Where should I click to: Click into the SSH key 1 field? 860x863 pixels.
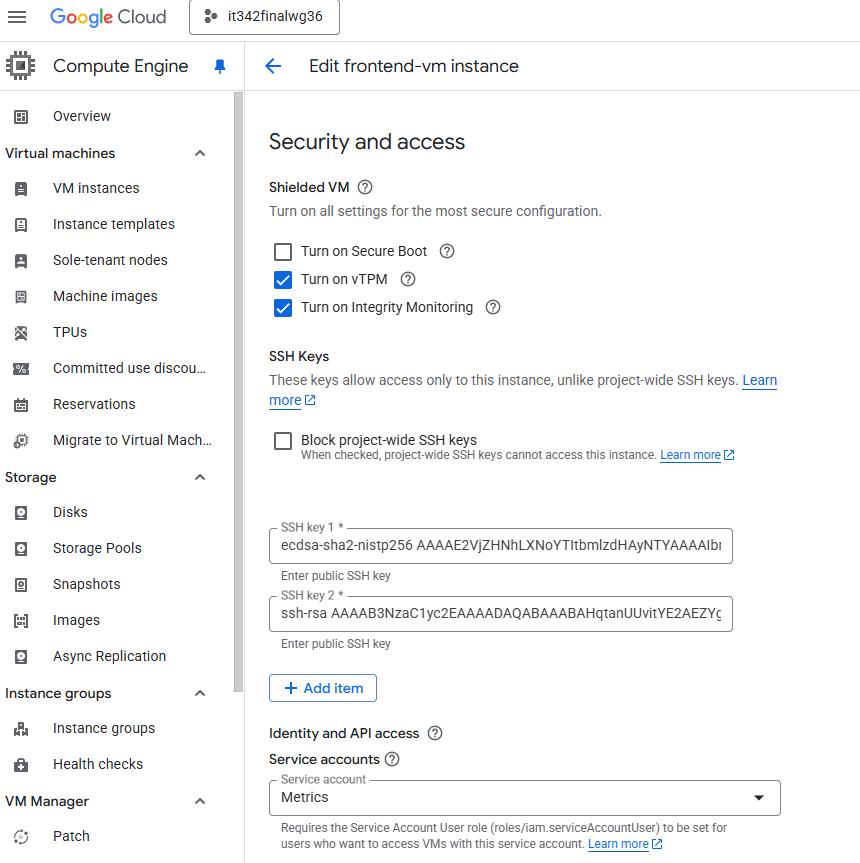pyautogui.click(x=500, y=546)
